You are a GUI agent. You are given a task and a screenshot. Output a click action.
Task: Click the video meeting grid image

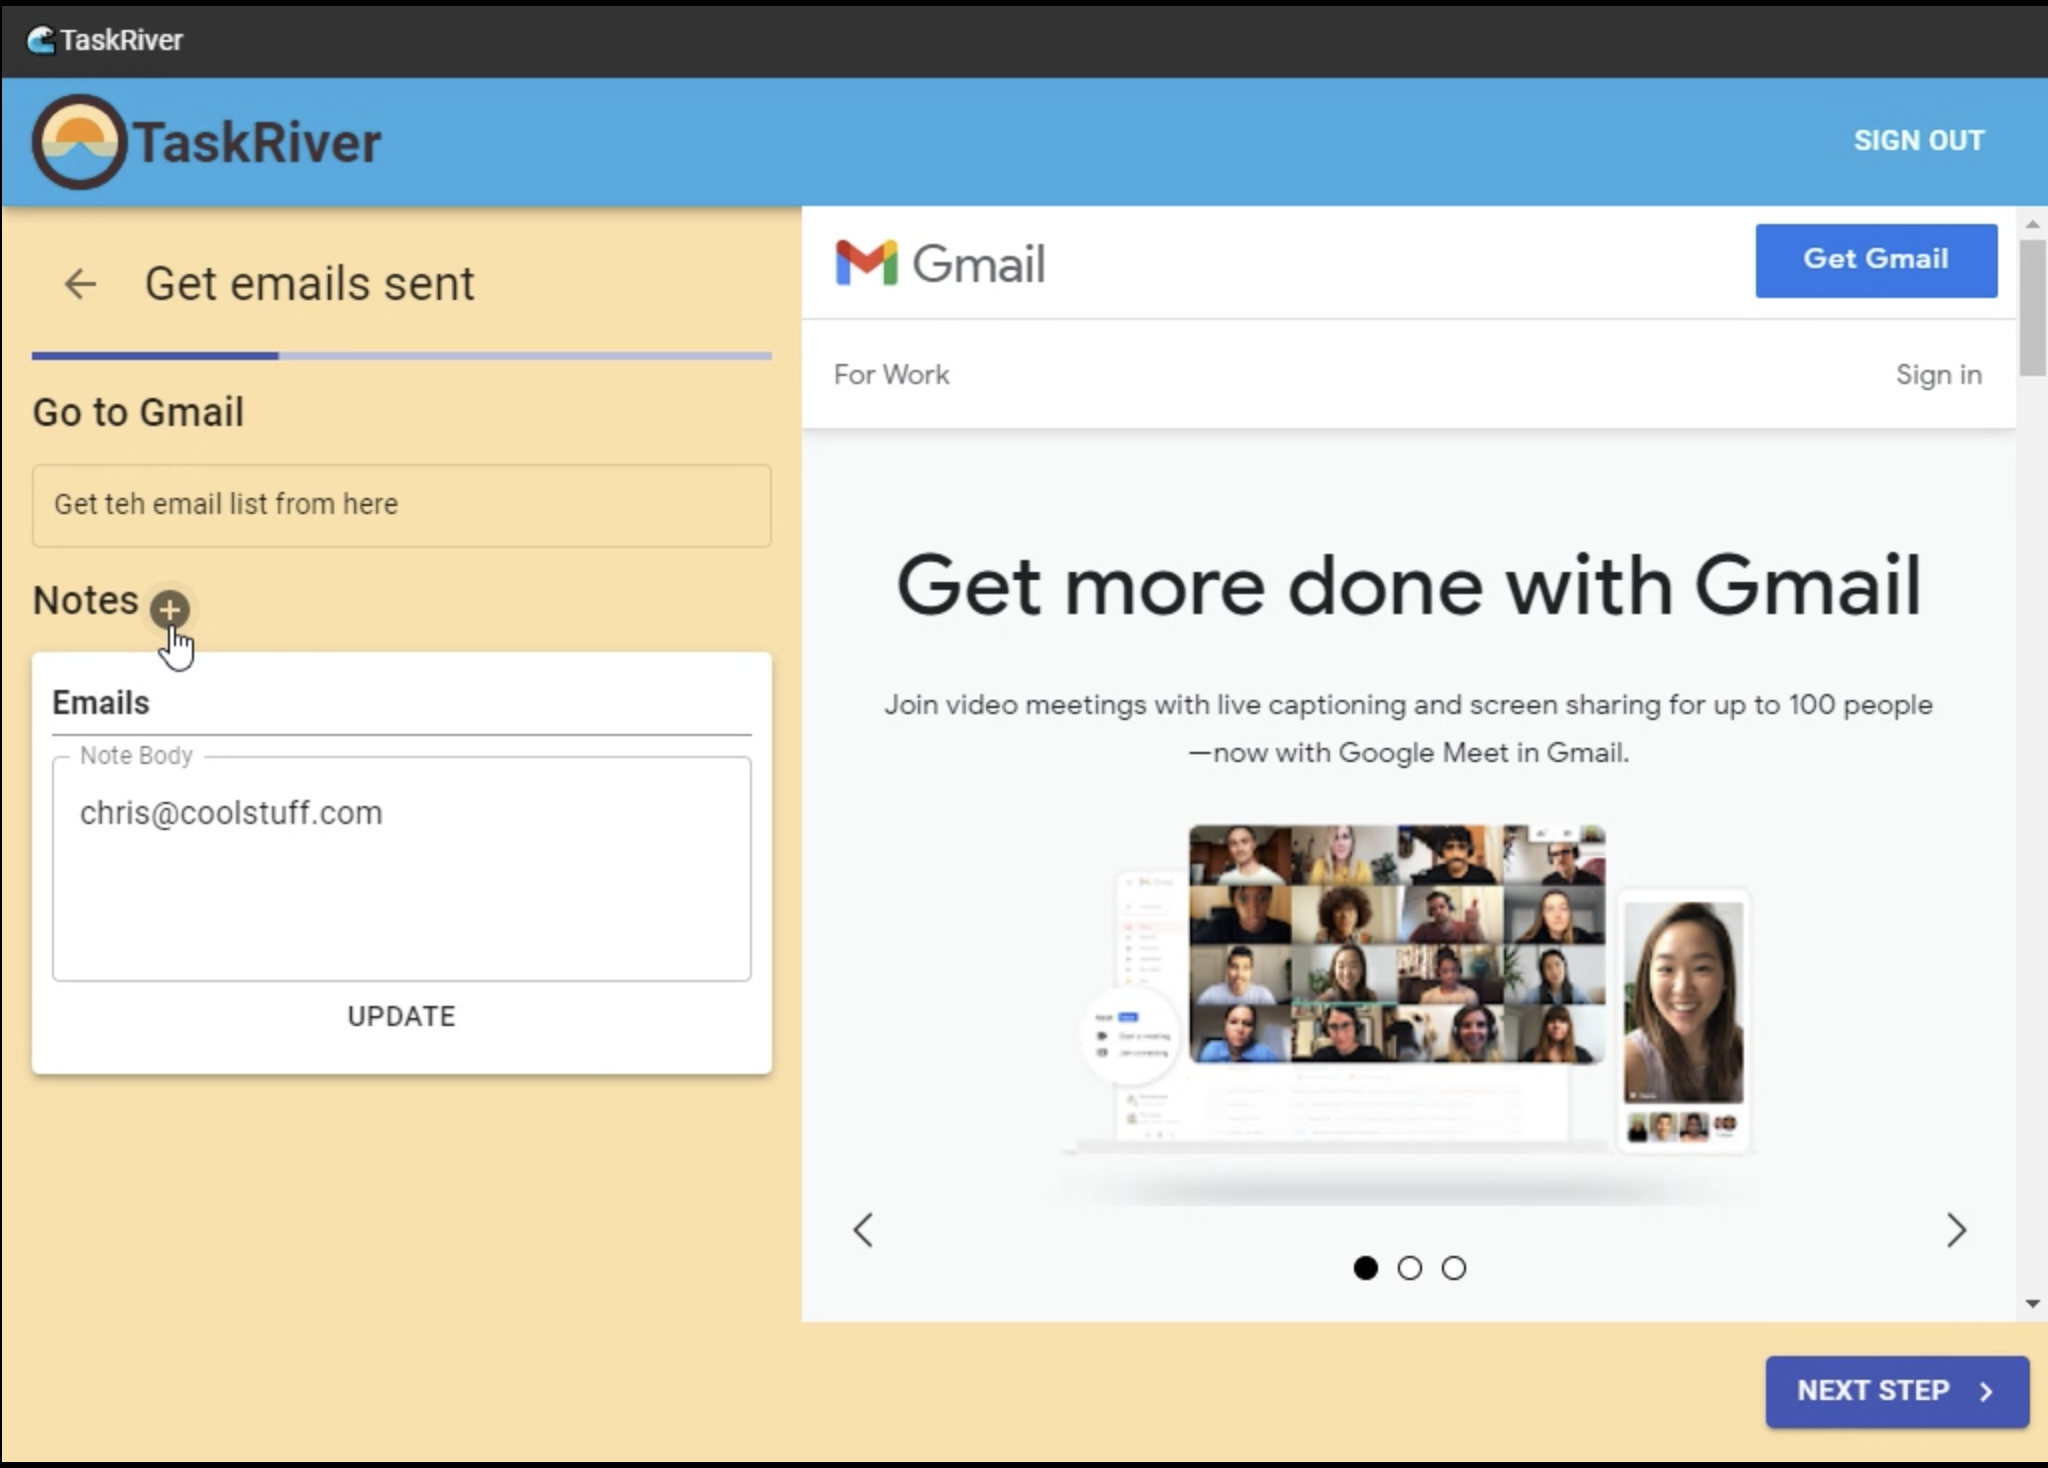1396,944
